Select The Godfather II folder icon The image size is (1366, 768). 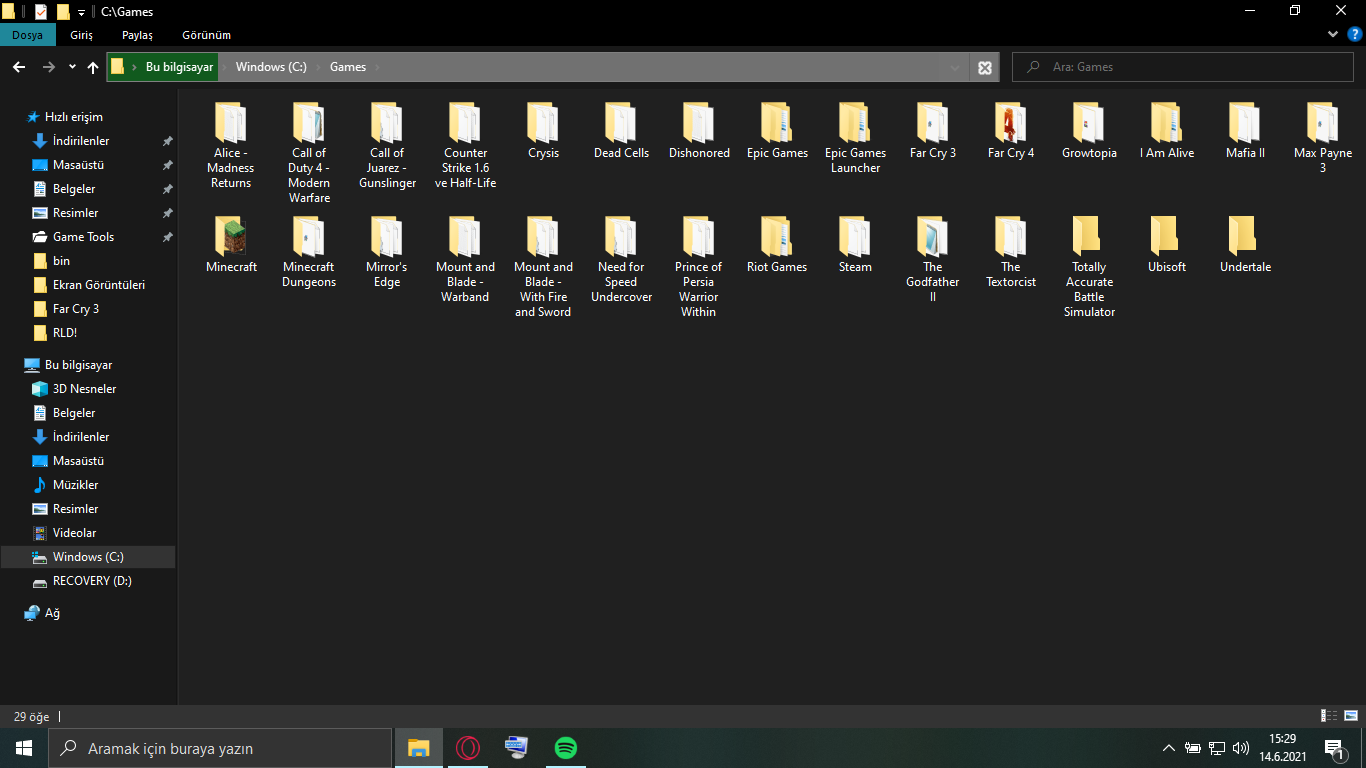coord(933,236)
